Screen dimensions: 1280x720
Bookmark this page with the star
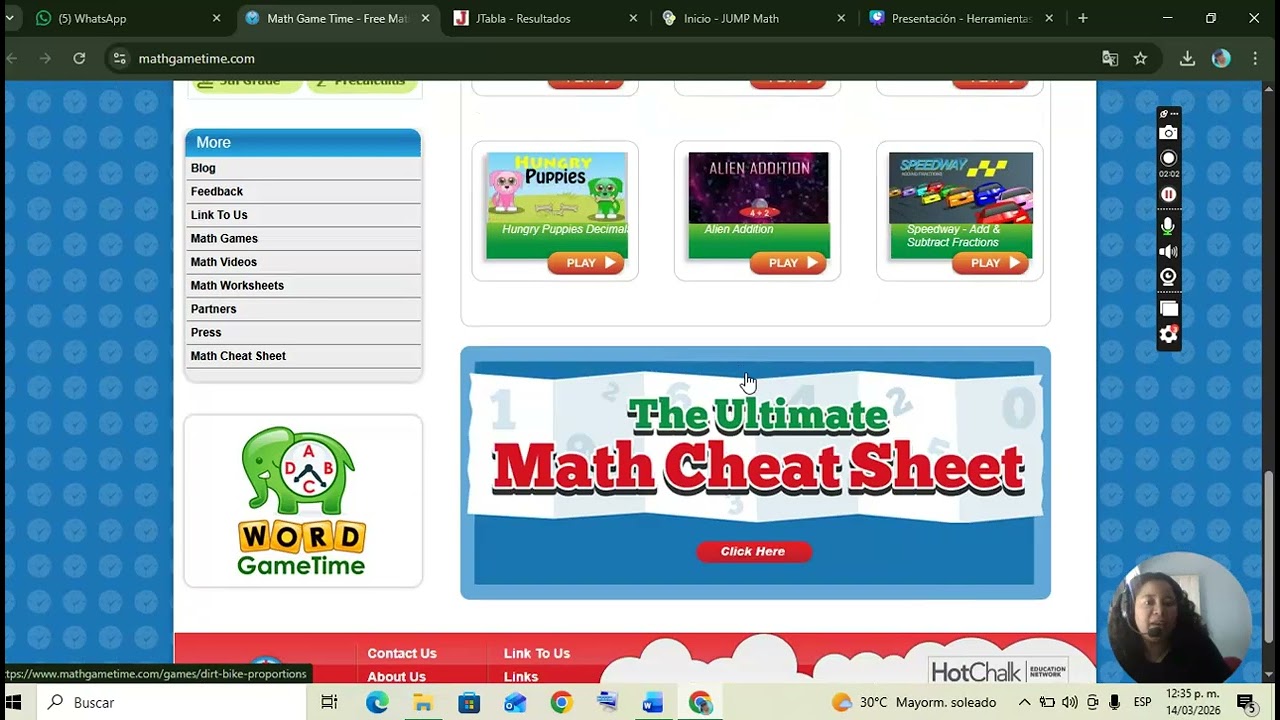point(1140,58)
